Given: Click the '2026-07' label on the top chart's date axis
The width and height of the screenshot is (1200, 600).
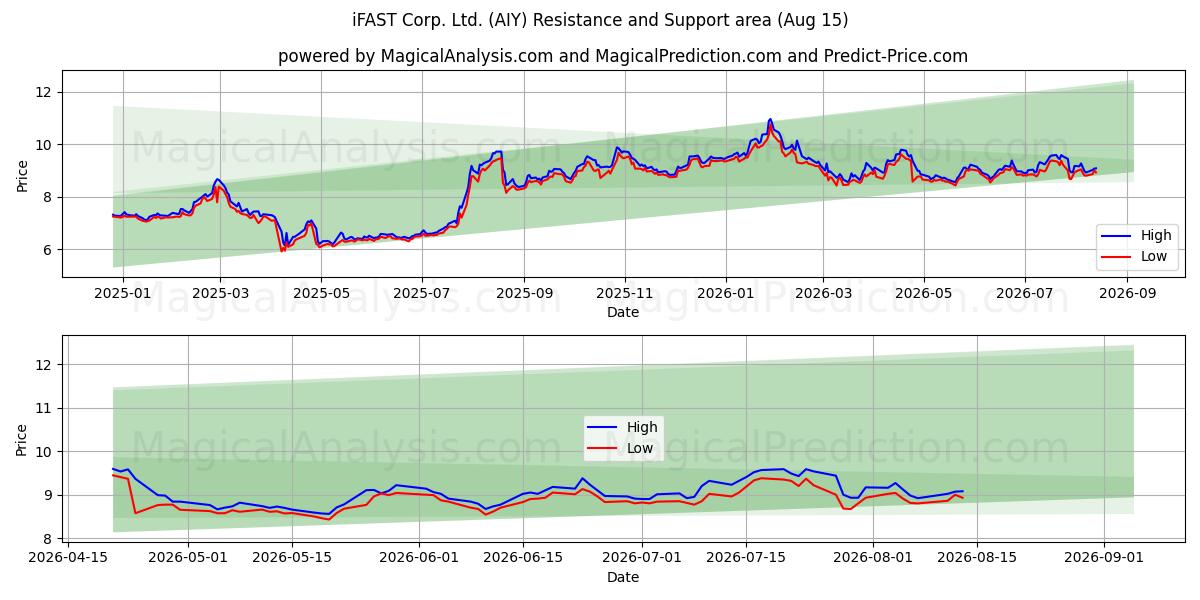Looking at the screenshot, I should coord(1025,295).
